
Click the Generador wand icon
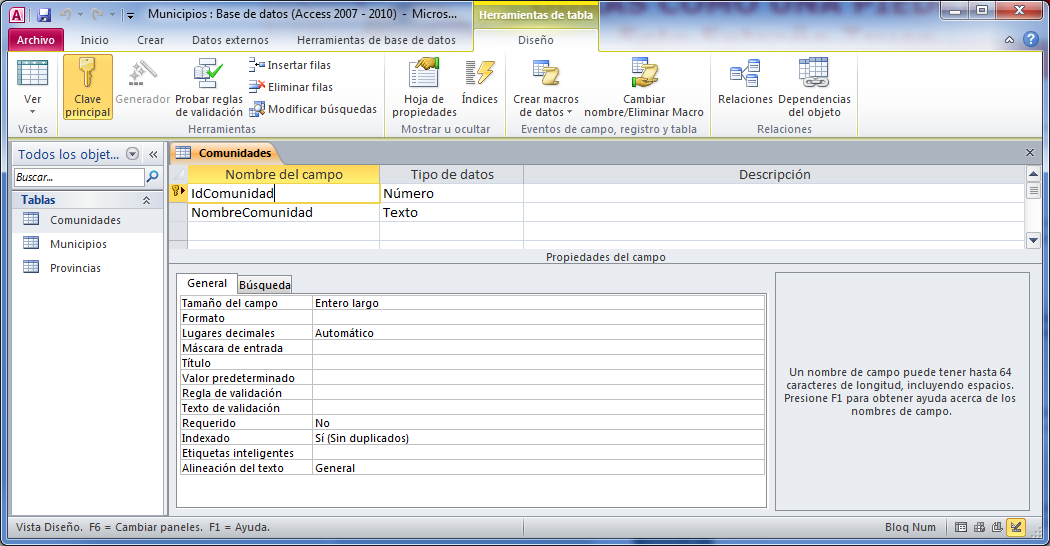coord(142,74)
